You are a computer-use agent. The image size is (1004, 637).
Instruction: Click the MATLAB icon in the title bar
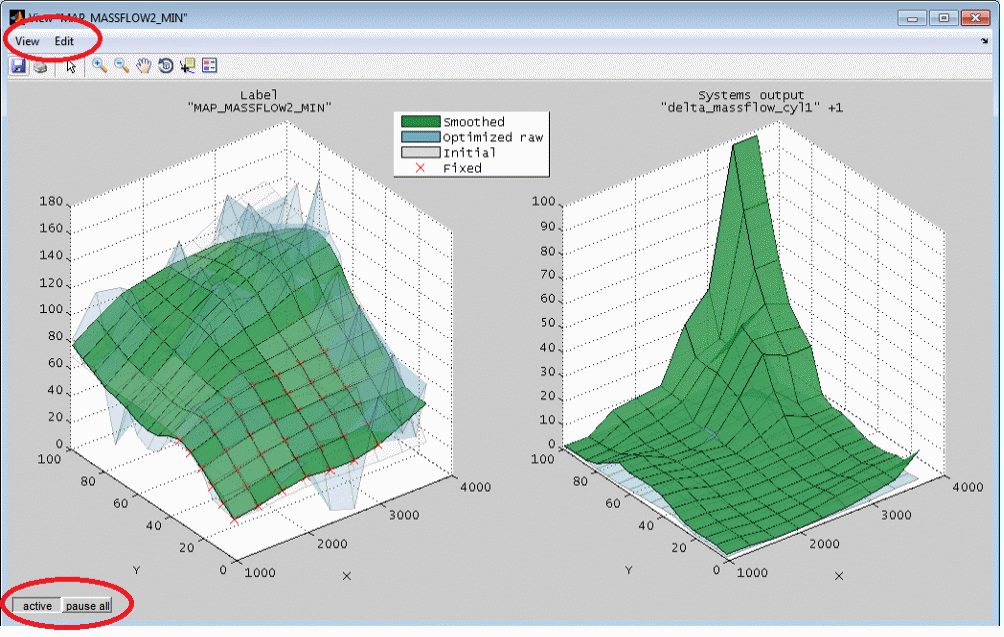(x=16, y=17)
